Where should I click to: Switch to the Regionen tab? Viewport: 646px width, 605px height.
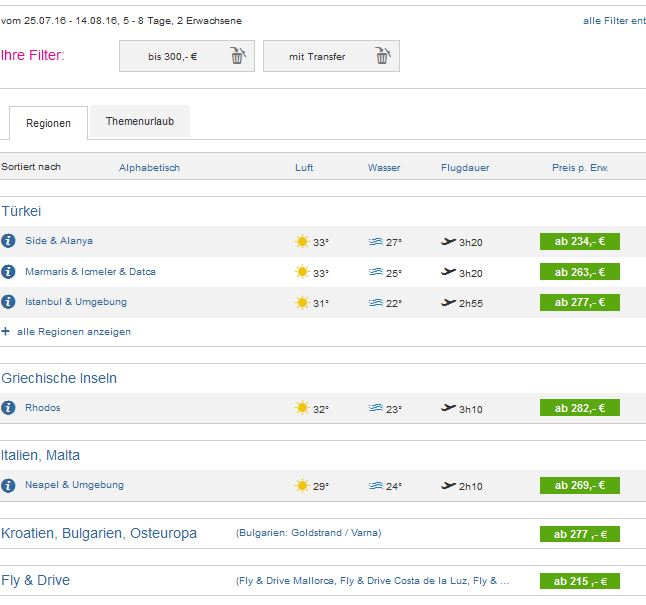[x=48, y=123]
